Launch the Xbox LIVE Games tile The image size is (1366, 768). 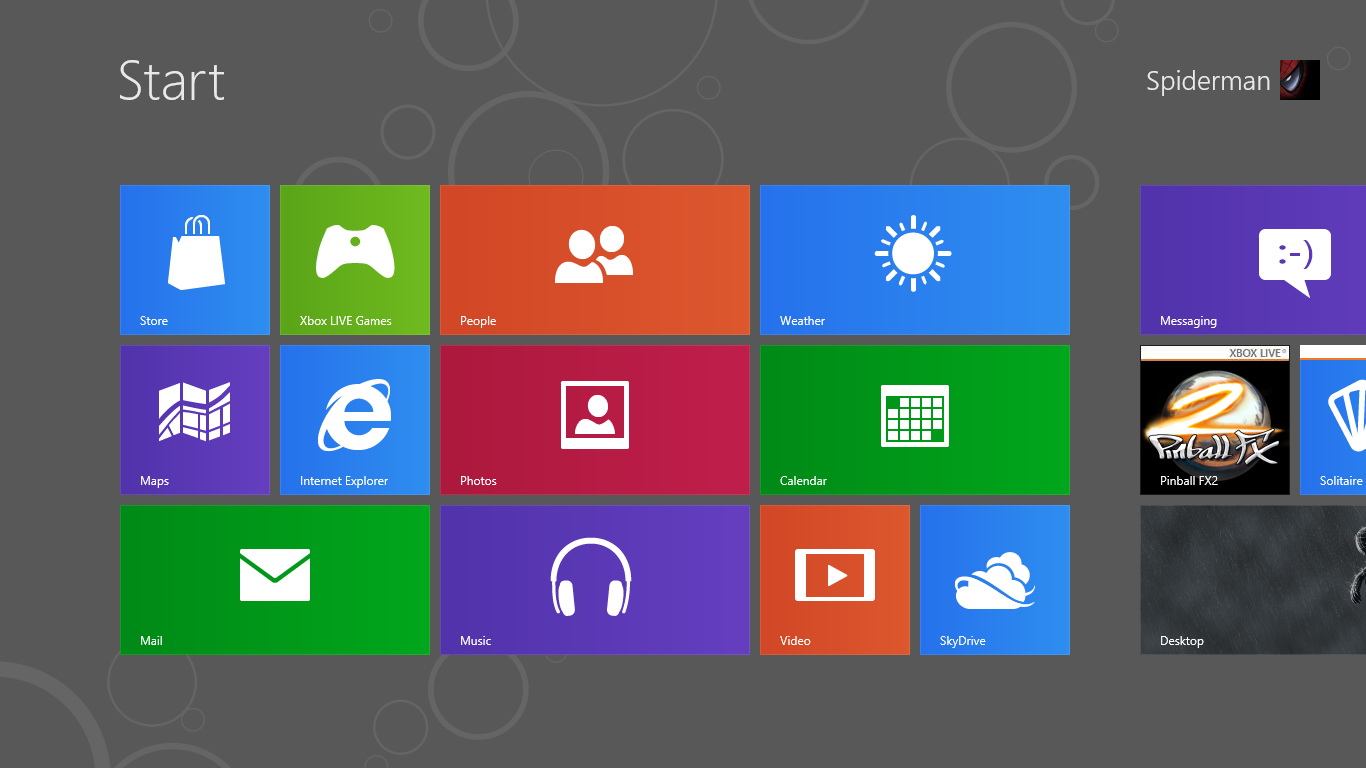click(355, 260)
